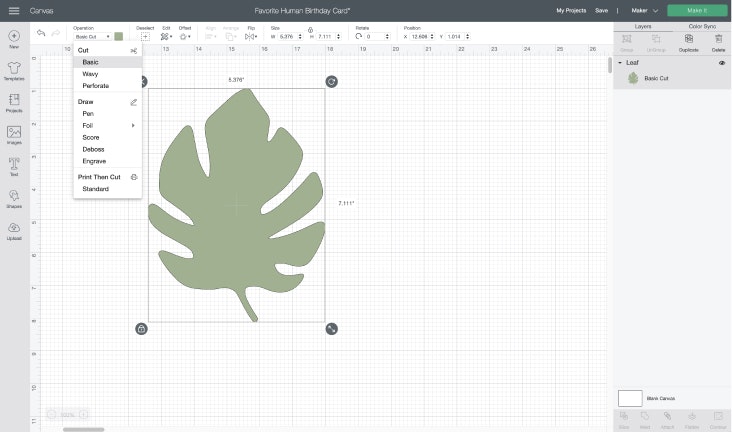Screen dimensions: 732x432
Task: Click the Blank Canvas white swatch
Action: pyautogui.click(x=630, y=398)
